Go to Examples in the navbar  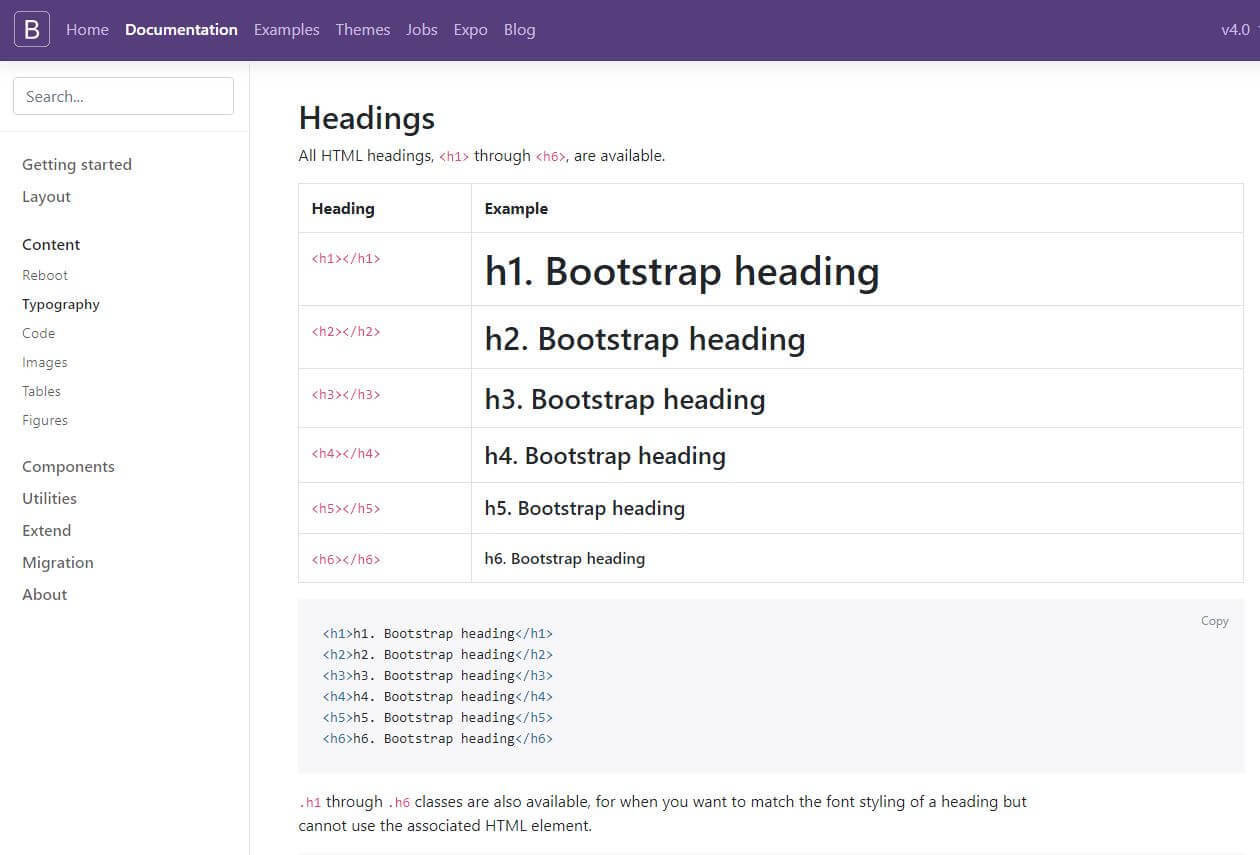286,30
